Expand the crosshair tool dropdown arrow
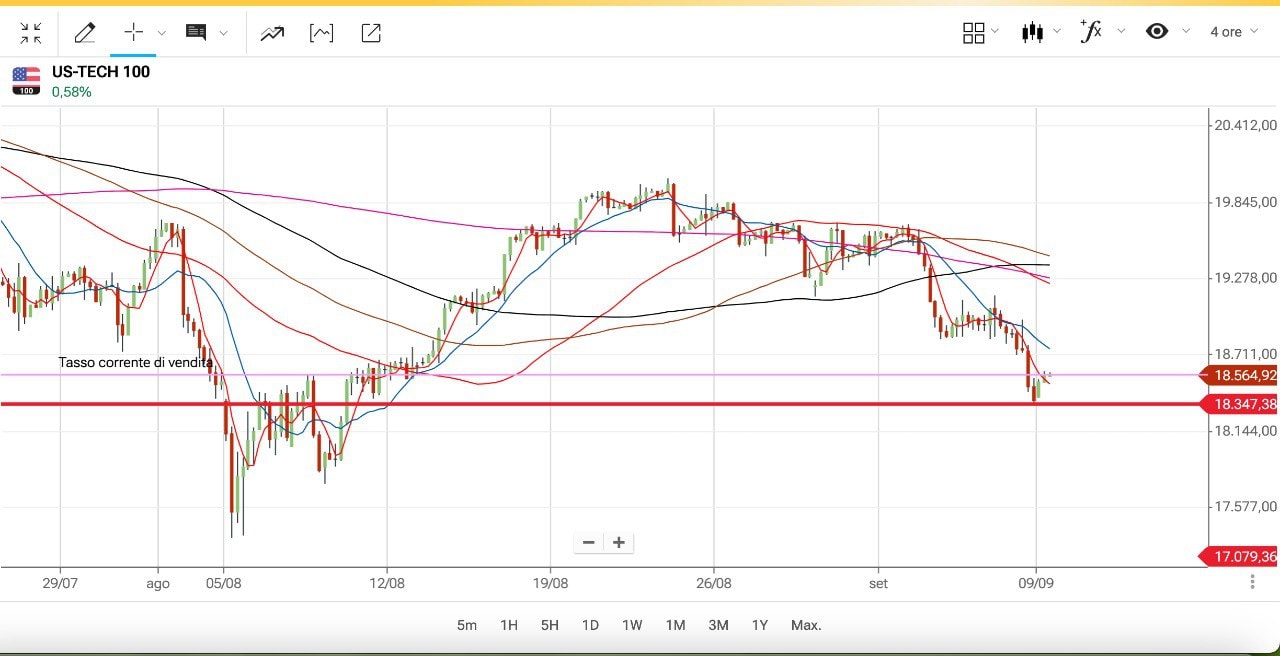The width and height of the screenshot is (1280, 656). pos(162,33)
